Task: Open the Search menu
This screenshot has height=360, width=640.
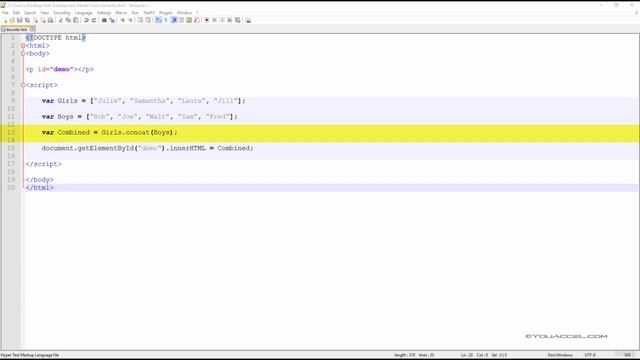Action: [x=30, y=13]
